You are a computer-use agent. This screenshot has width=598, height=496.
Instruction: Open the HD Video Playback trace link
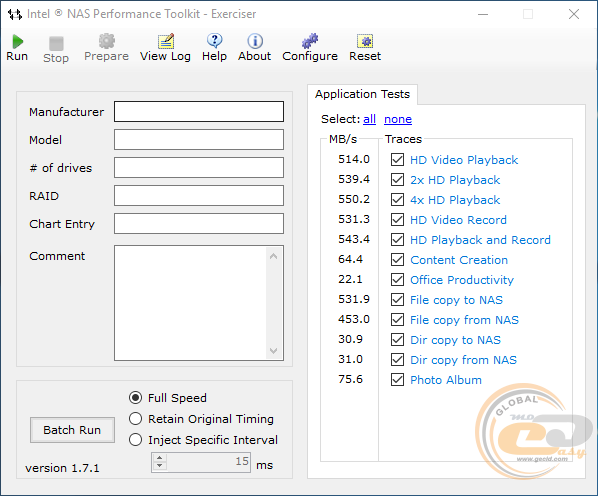point(464,160)
